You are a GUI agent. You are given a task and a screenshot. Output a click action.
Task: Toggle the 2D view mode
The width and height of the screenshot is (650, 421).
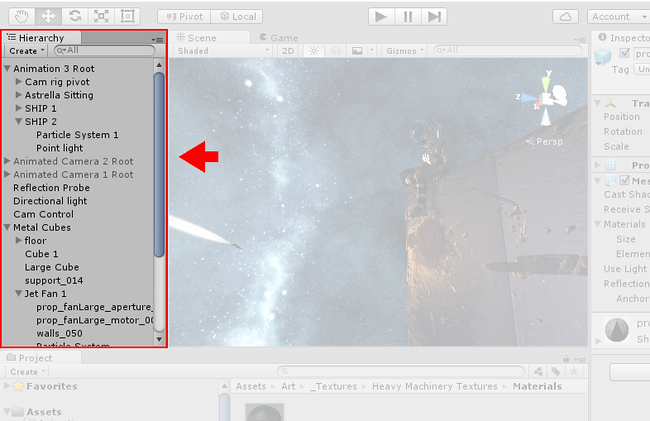click(x=288, y=51)
